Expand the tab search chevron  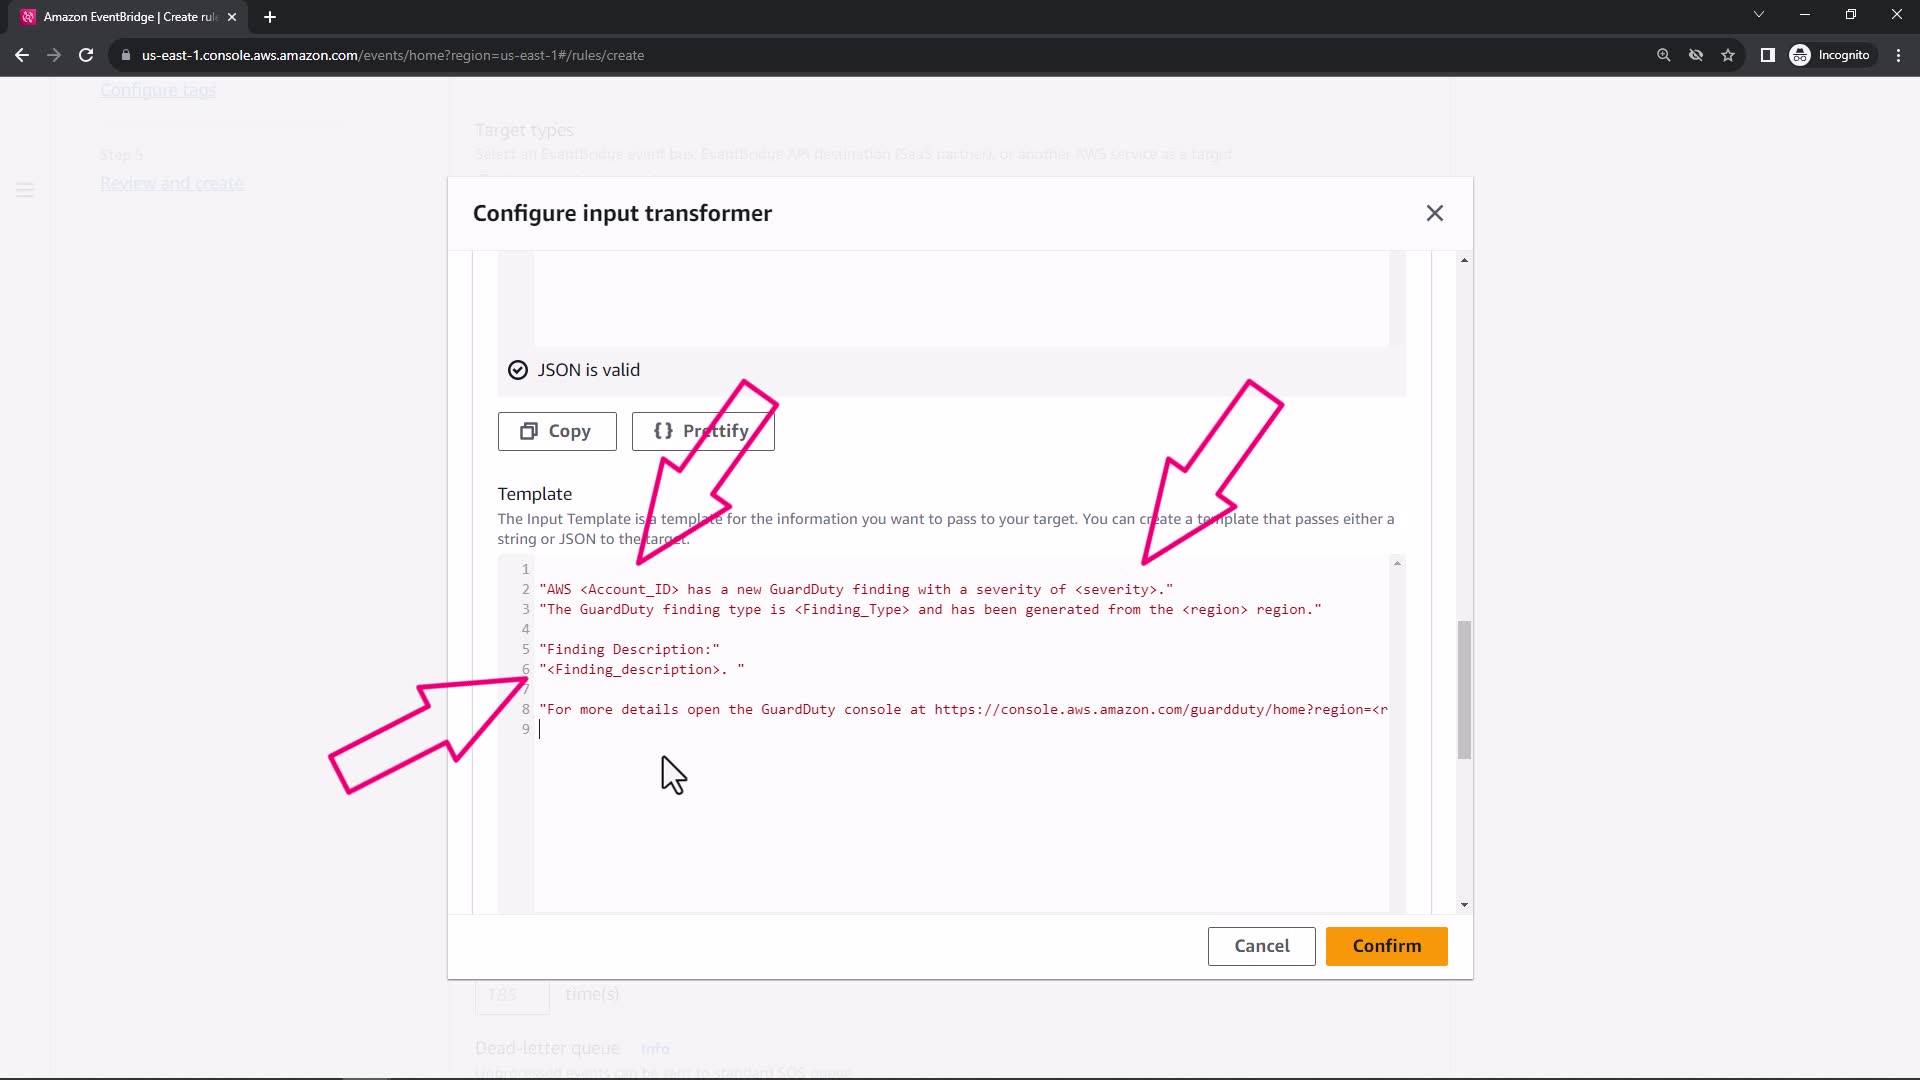pyautogui.click(x=1758, y=14)
